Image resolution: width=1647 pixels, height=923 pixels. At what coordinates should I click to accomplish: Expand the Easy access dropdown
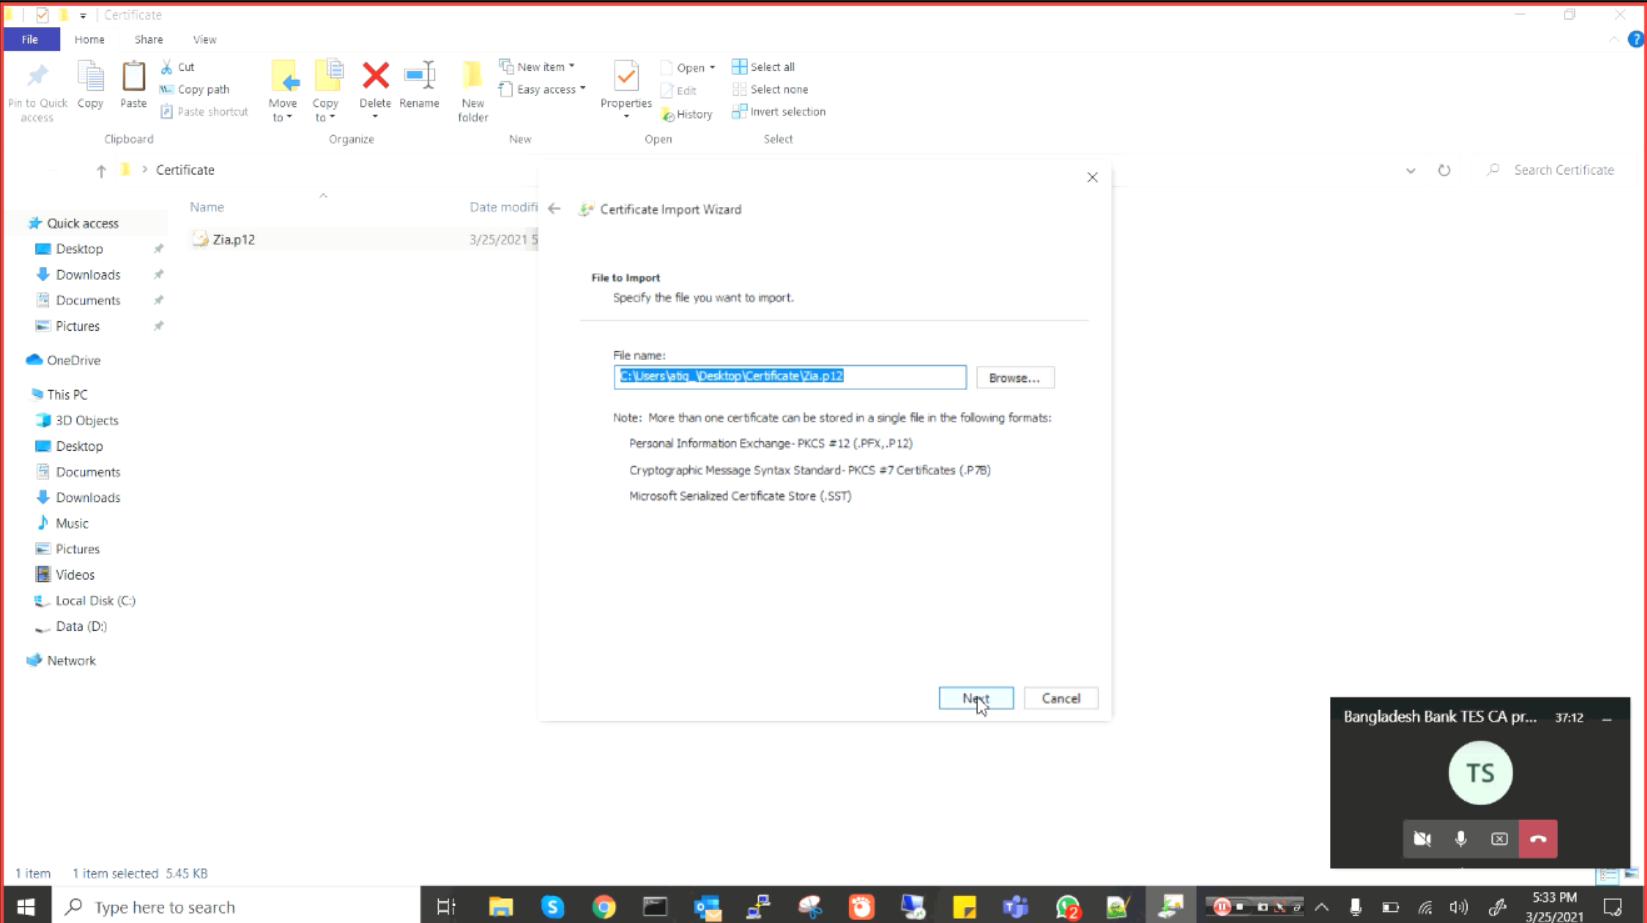coord(542,89)
